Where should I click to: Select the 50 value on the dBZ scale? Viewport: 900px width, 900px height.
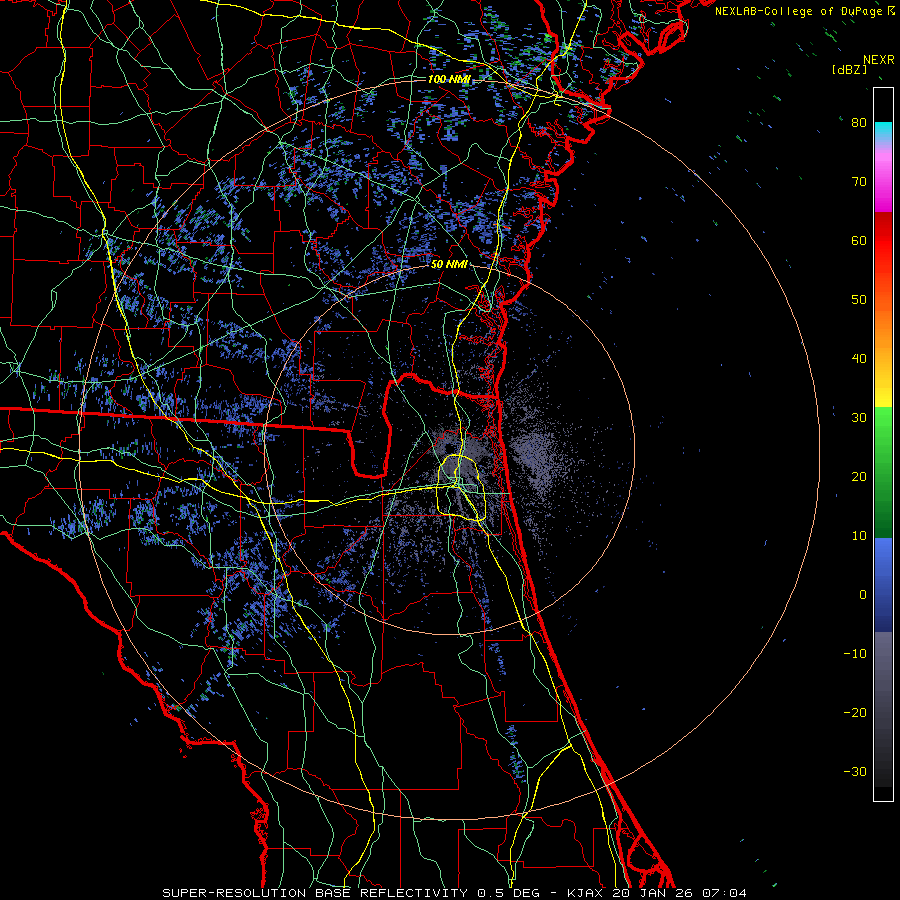pos(859,300)
